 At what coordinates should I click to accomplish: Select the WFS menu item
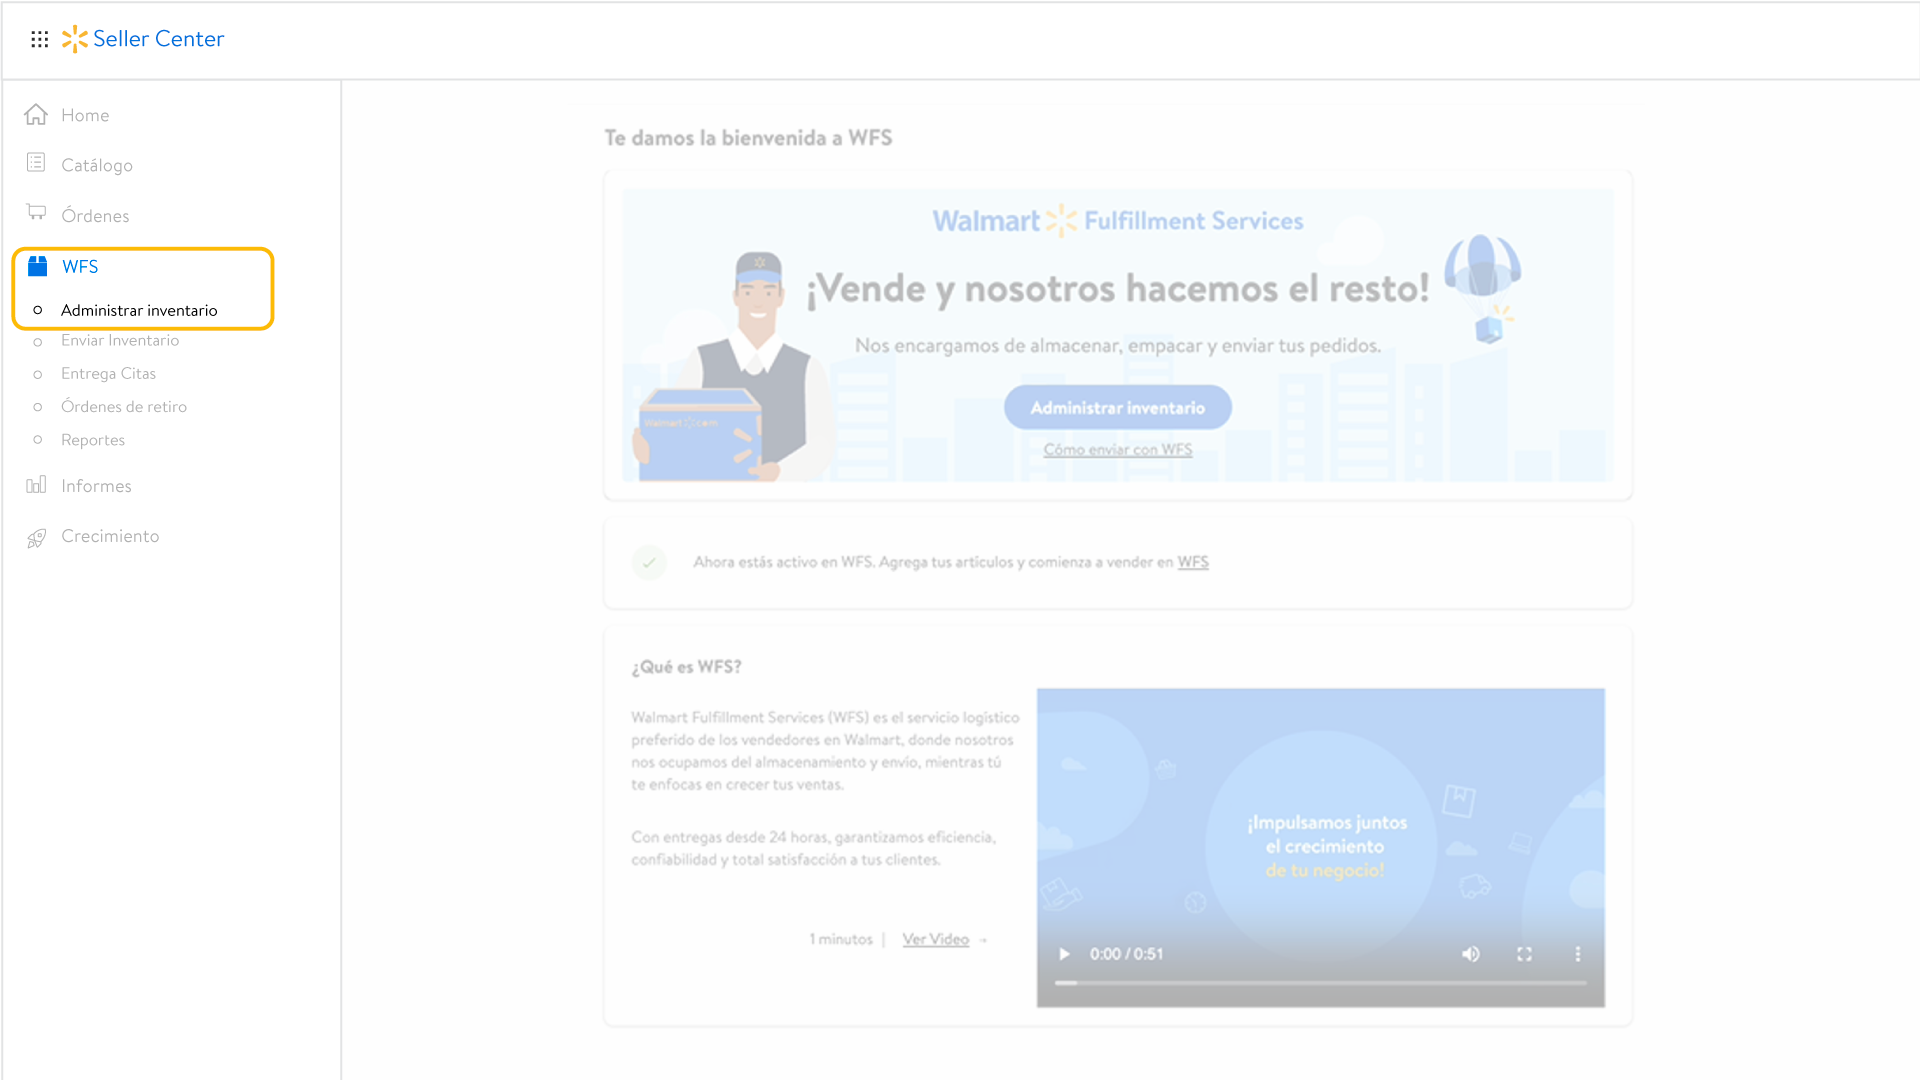[x=80, y=267]
